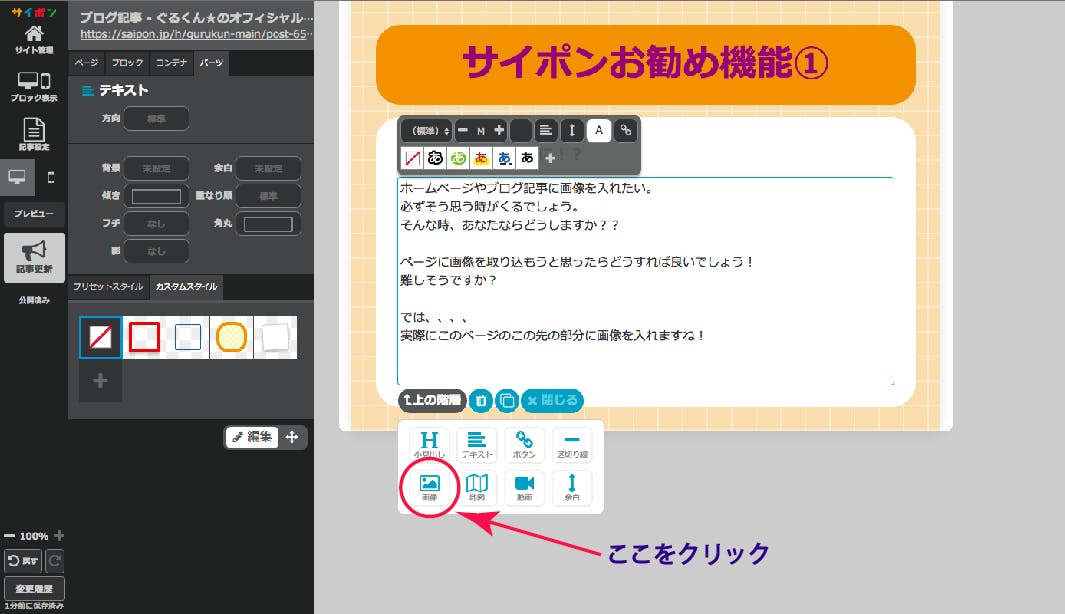Open the 背景 setting dropdown

(x=156, y=168)
